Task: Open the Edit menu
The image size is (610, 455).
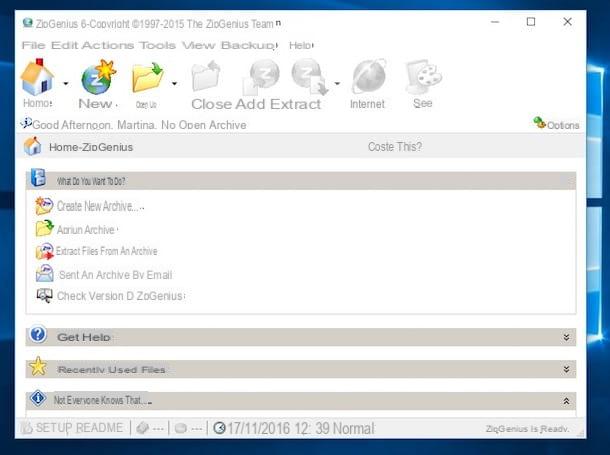Action: (65, 46)
